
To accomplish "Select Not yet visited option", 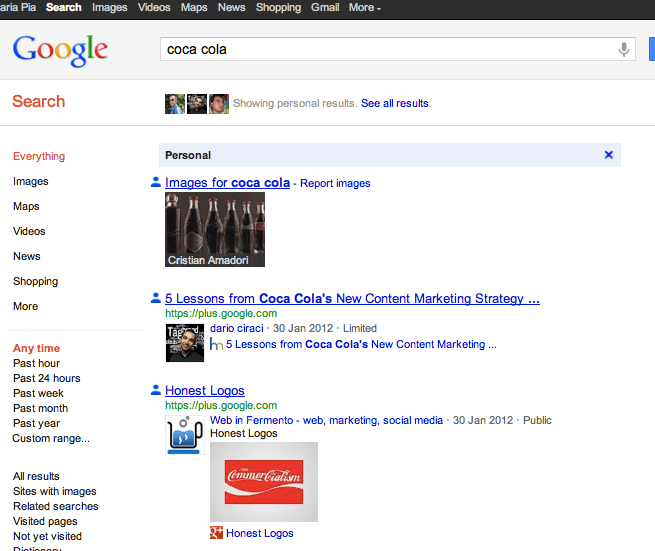I will (47, 536).
